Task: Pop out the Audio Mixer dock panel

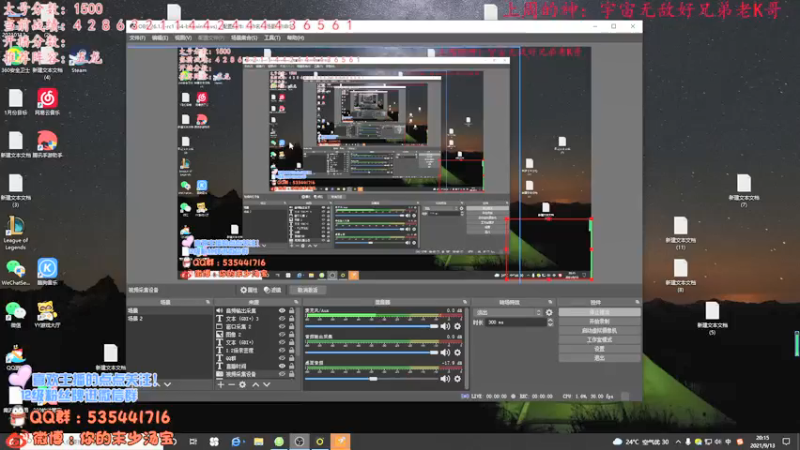Action: (x=464, y=302)
